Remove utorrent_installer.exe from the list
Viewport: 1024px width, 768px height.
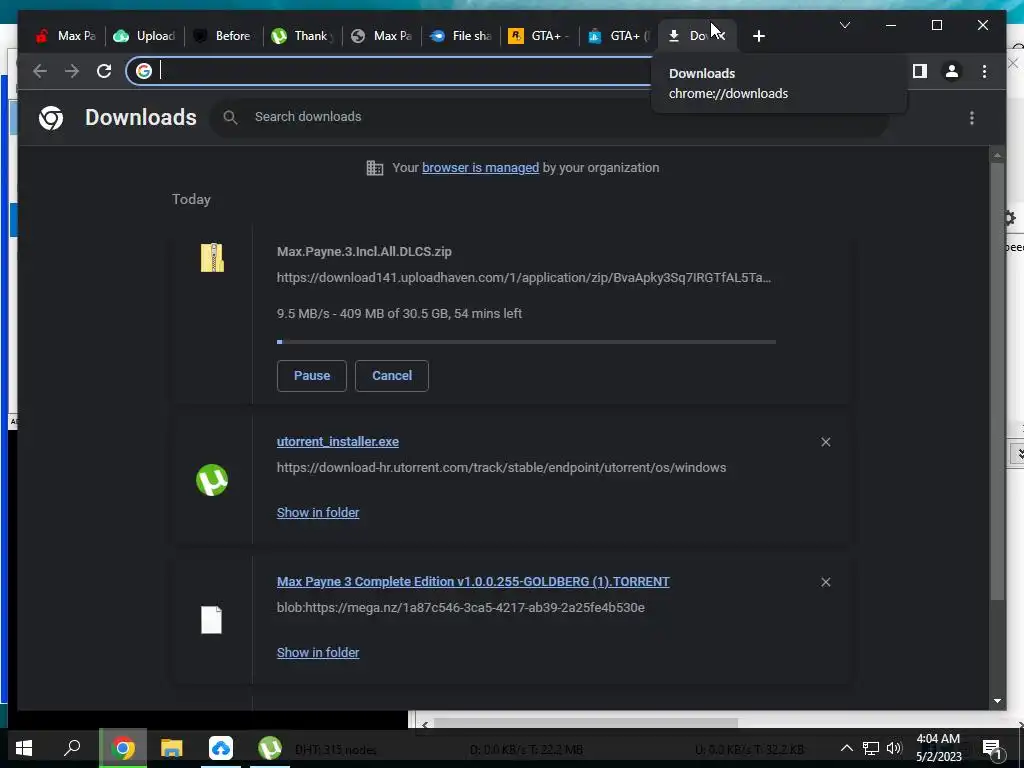point(825,442)
